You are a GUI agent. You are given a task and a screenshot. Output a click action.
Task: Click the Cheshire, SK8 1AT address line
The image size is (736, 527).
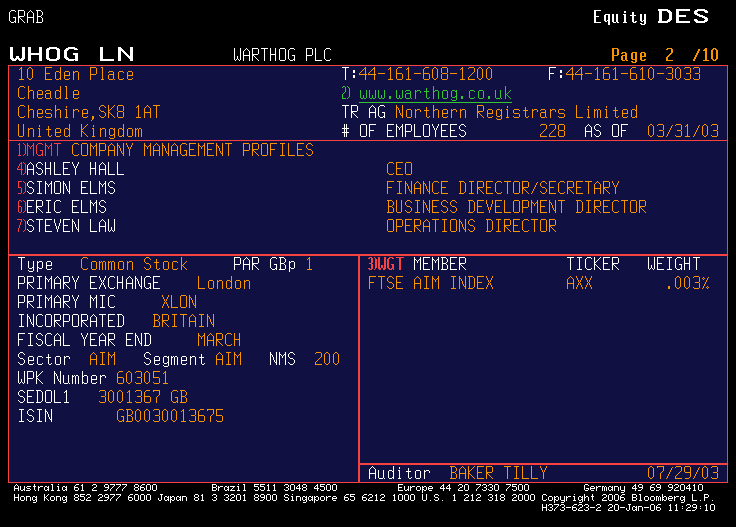tap(89, 112)
